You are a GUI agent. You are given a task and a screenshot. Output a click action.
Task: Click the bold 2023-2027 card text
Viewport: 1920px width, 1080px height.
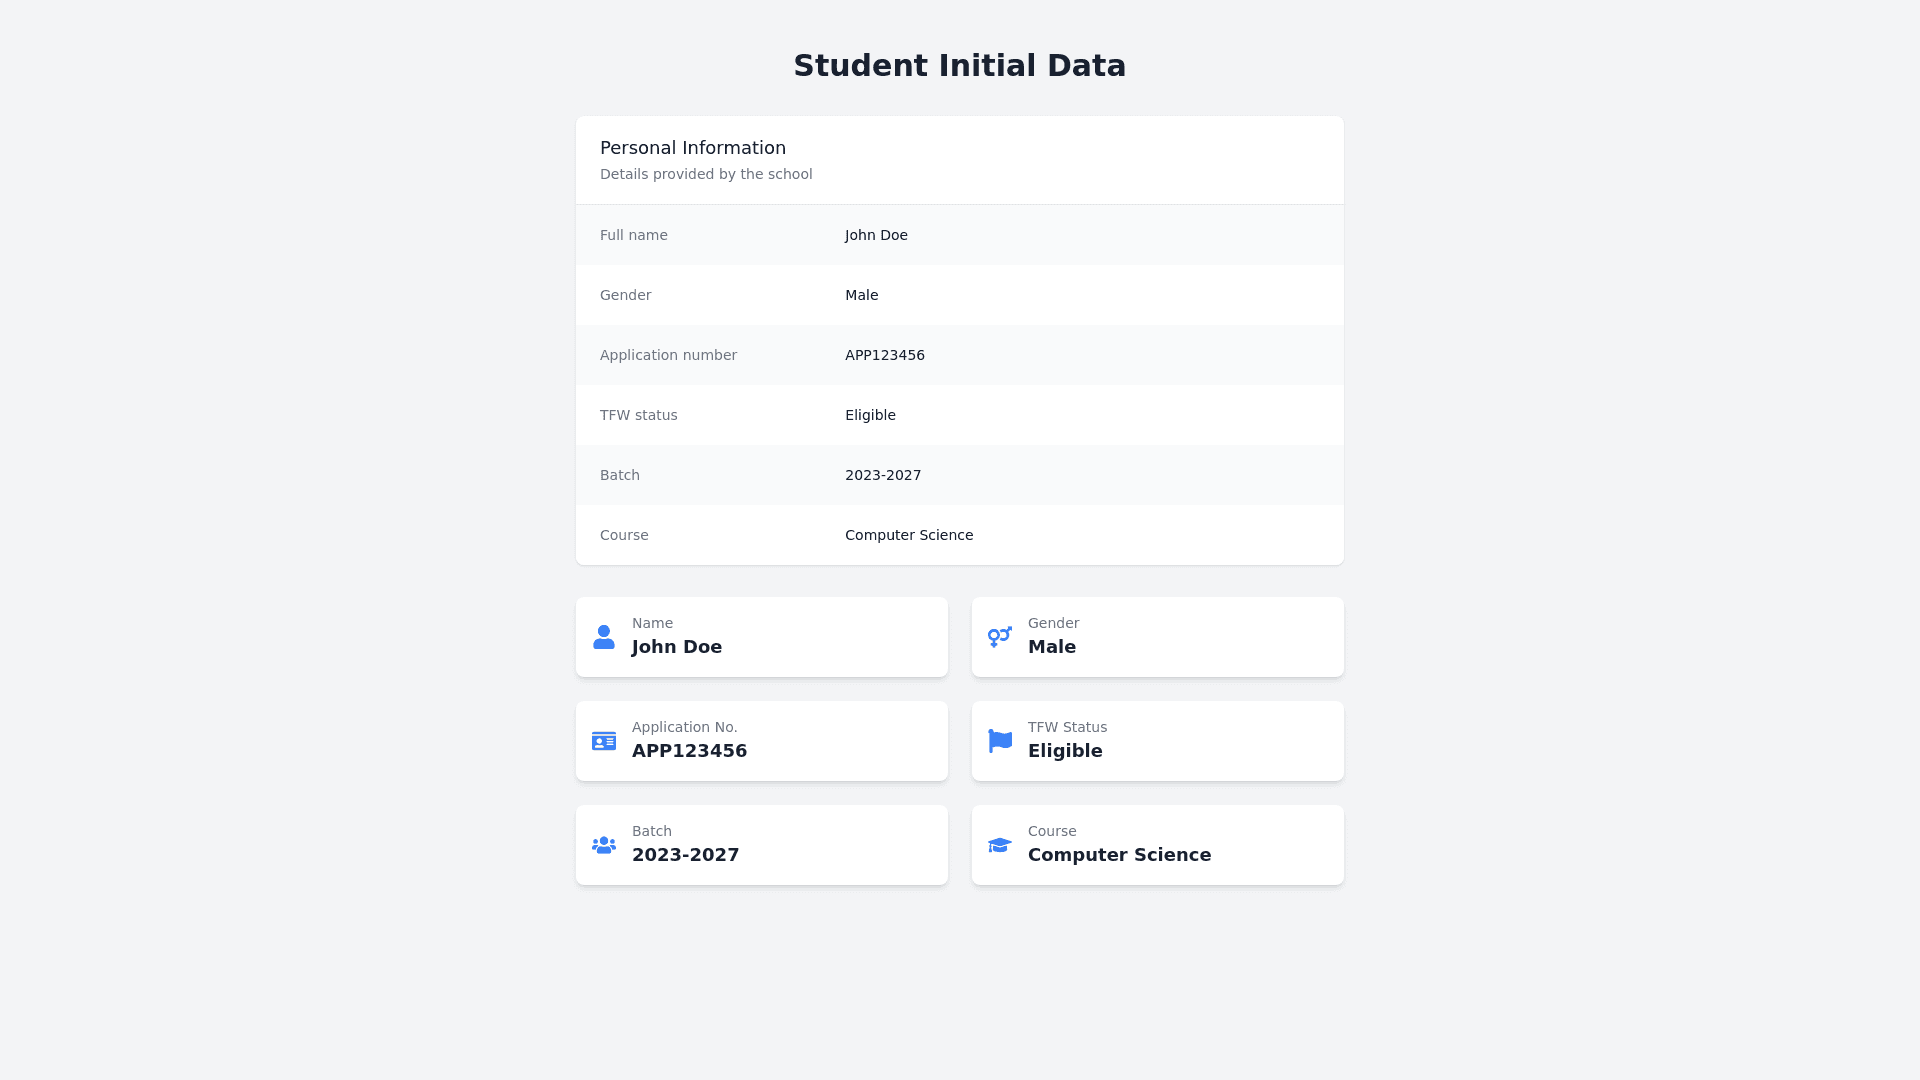click(686, 855)
